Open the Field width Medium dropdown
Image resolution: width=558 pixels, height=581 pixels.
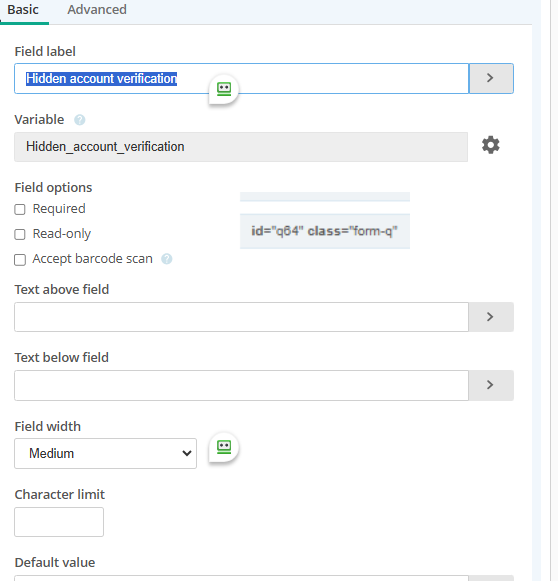[106, 454]
